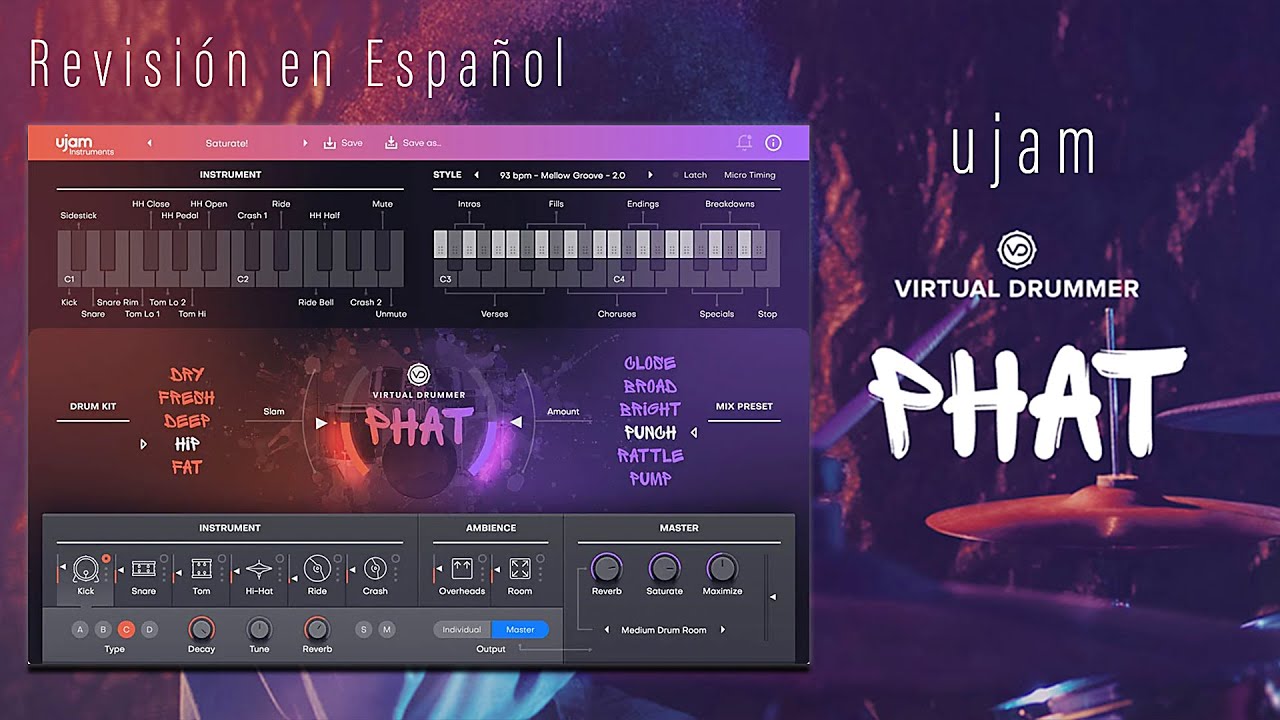Image resolution: width=1280 pixels, height=720 pixels.
Task: Click the Snare volume fader arrow
Action: pos(121,570)
